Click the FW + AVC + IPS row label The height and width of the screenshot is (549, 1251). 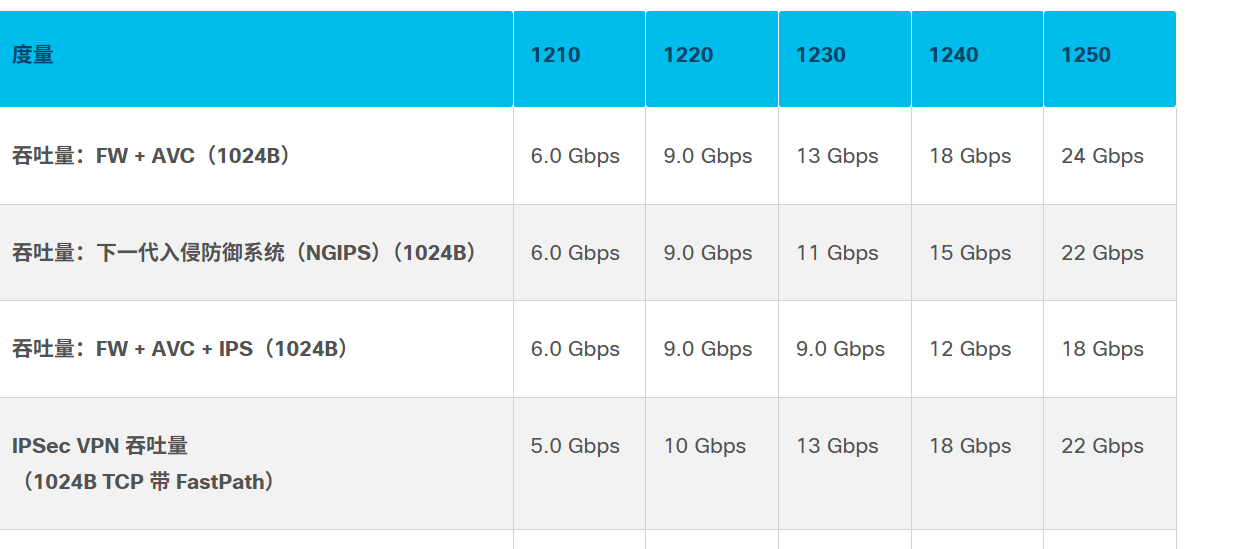pos(180,349)
